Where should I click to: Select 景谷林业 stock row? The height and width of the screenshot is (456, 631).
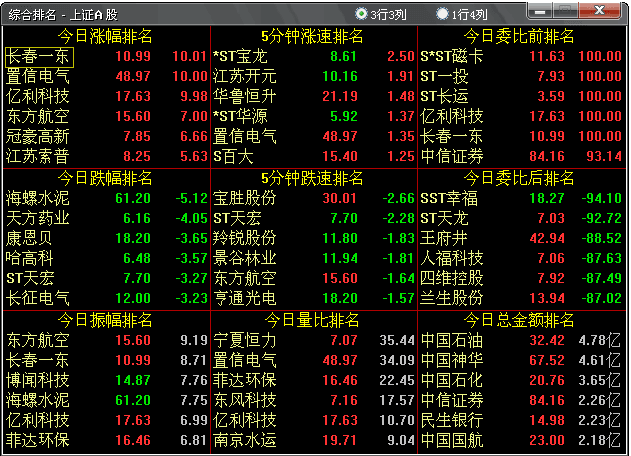(313, 258)
